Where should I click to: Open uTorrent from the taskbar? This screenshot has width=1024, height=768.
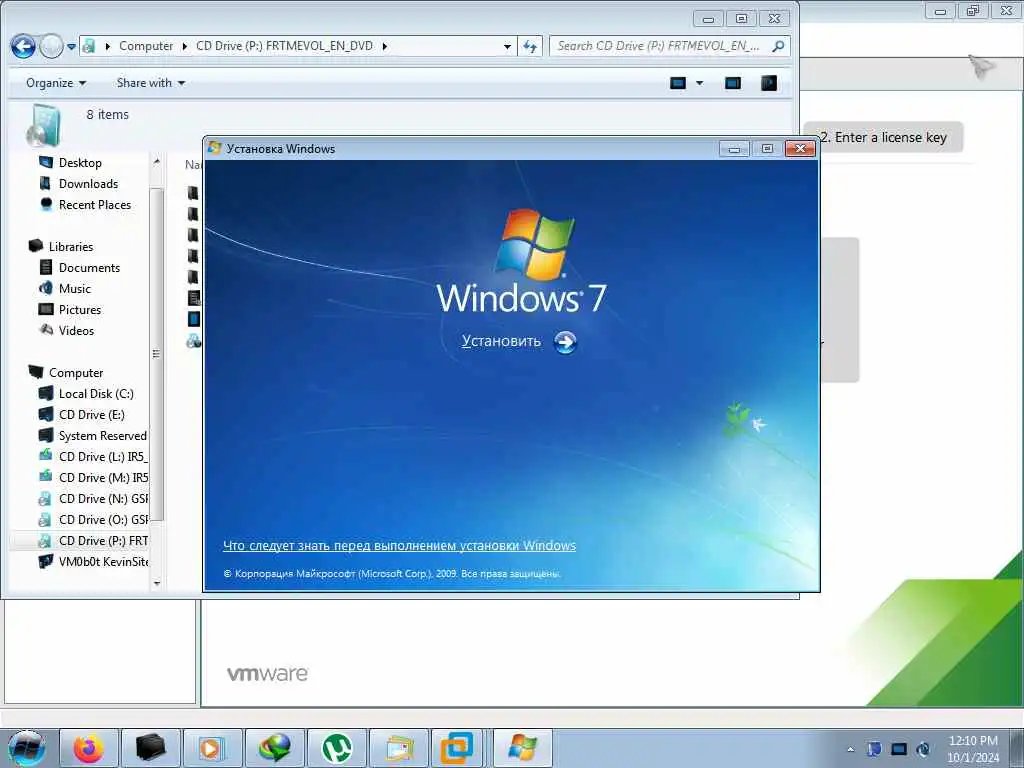336,748
